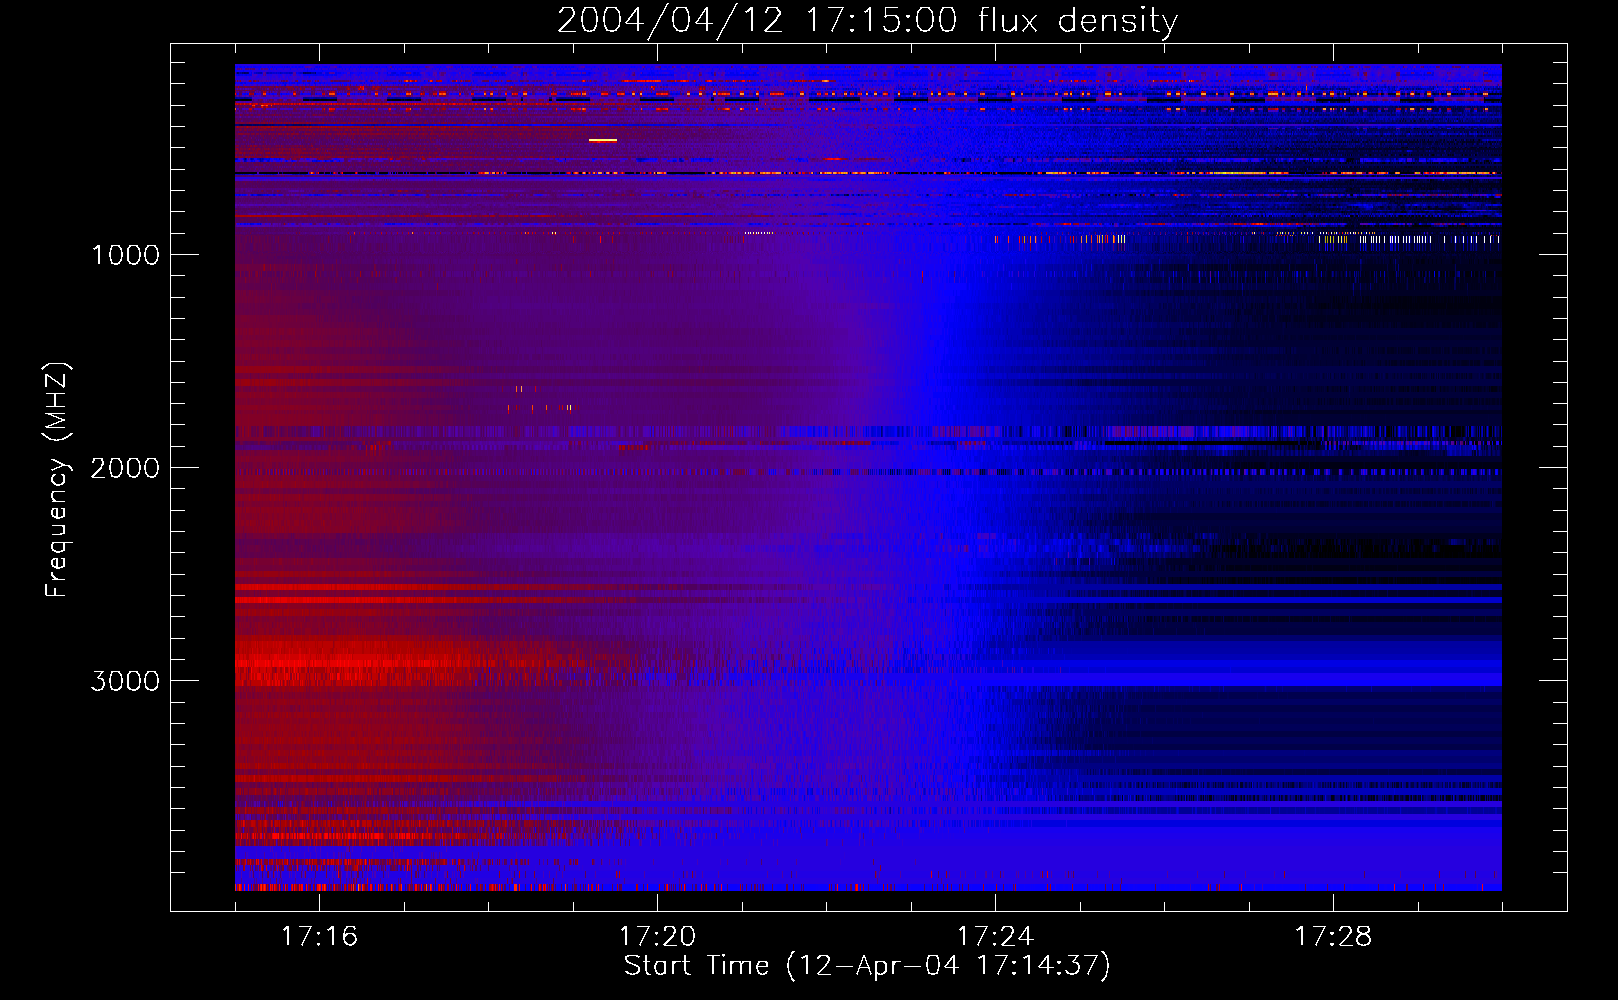The height and width of the screenshot is (1000, 1618).
Task: Click the bright yellow-white burst near 17:19
Action: click(x=603, y=140)
